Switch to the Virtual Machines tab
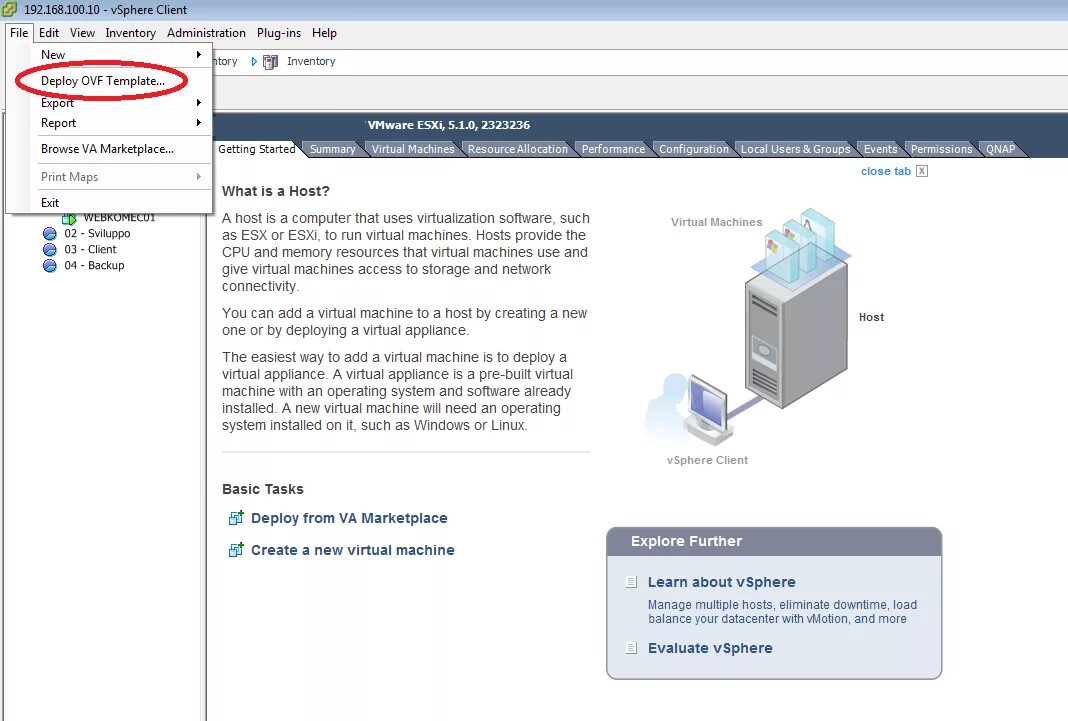Viewport: 1068px width, 721px height. [x=413, y=149]
